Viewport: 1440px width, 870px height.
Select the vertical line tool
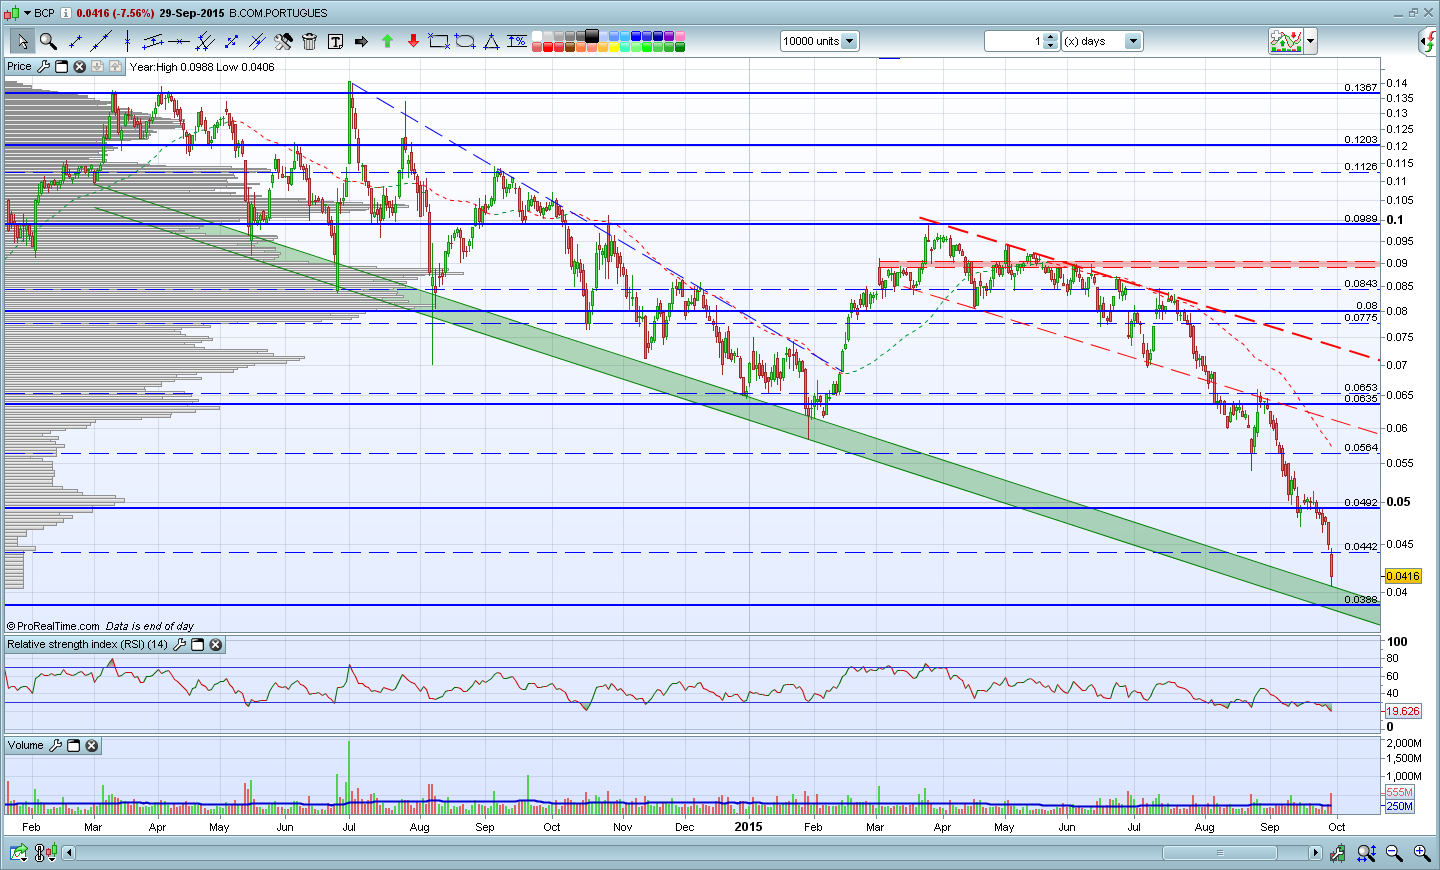tap(127, 41)
